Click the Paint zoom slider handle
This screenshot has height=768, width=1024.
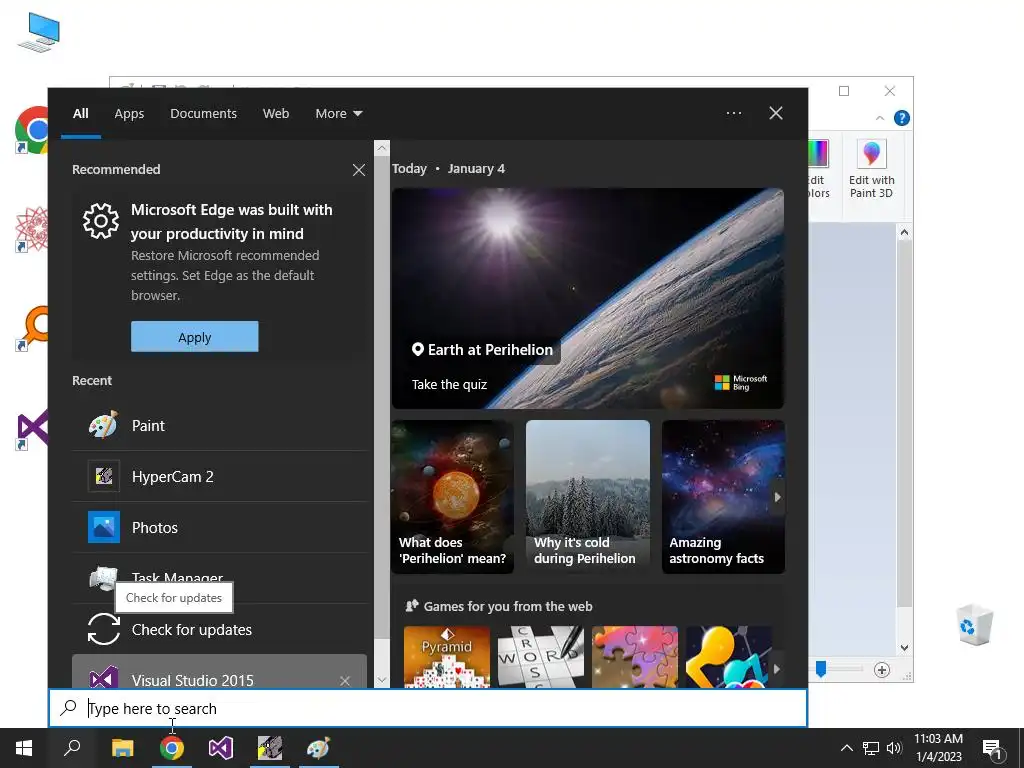coord(822,669)
